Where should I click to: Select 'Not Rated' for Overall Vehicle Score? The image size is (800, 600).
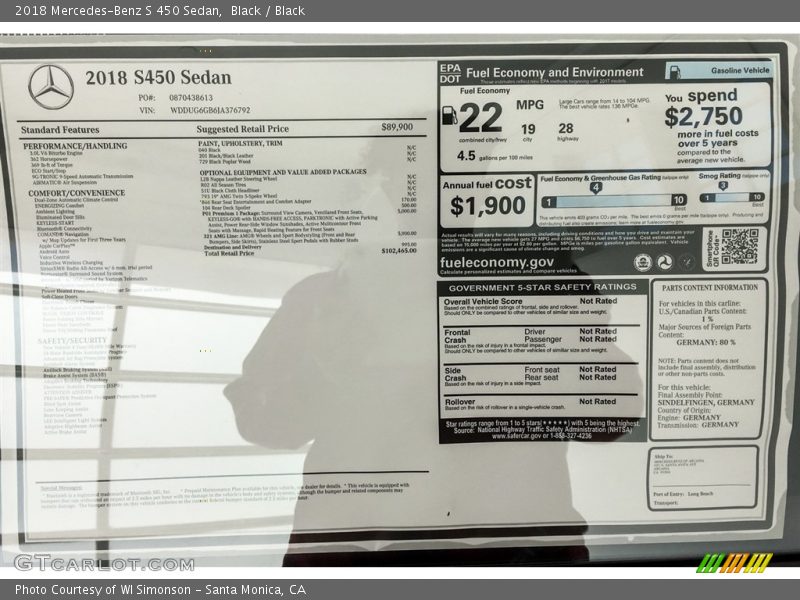(598, 301)
